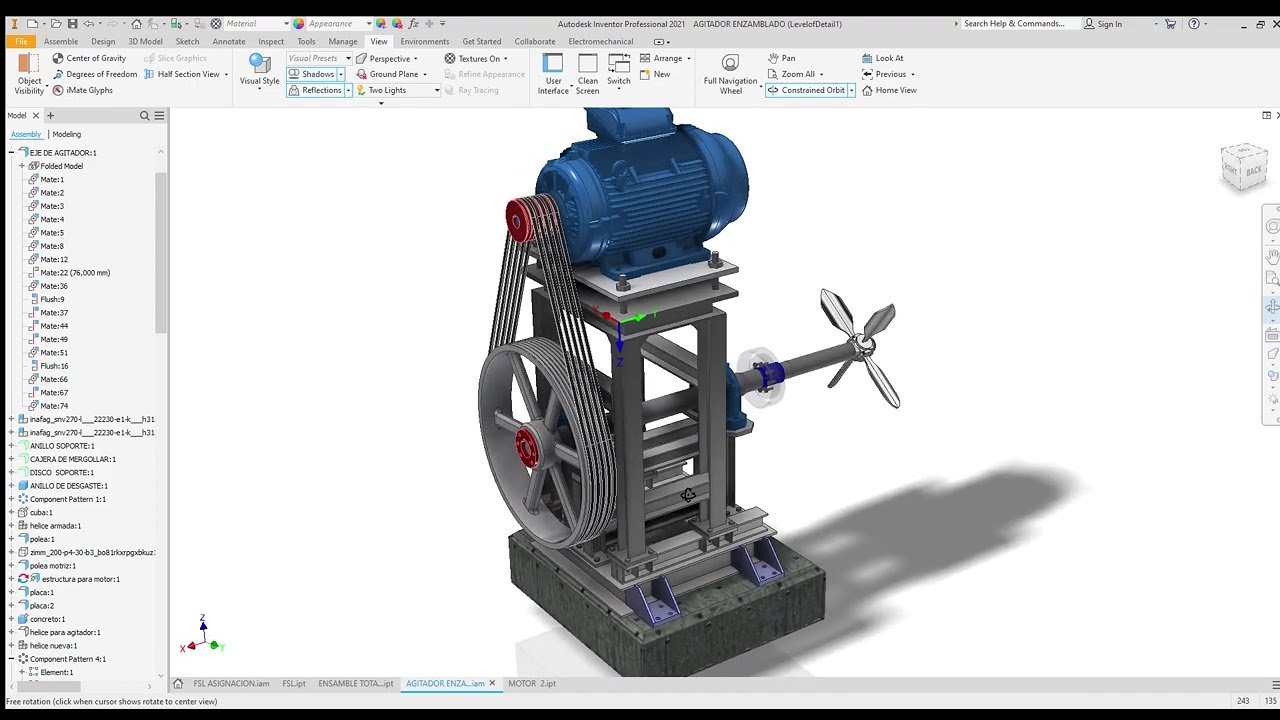Switch to Environments ribbon tab
The height and width of the screenshot is (720, 1280).
425,41
